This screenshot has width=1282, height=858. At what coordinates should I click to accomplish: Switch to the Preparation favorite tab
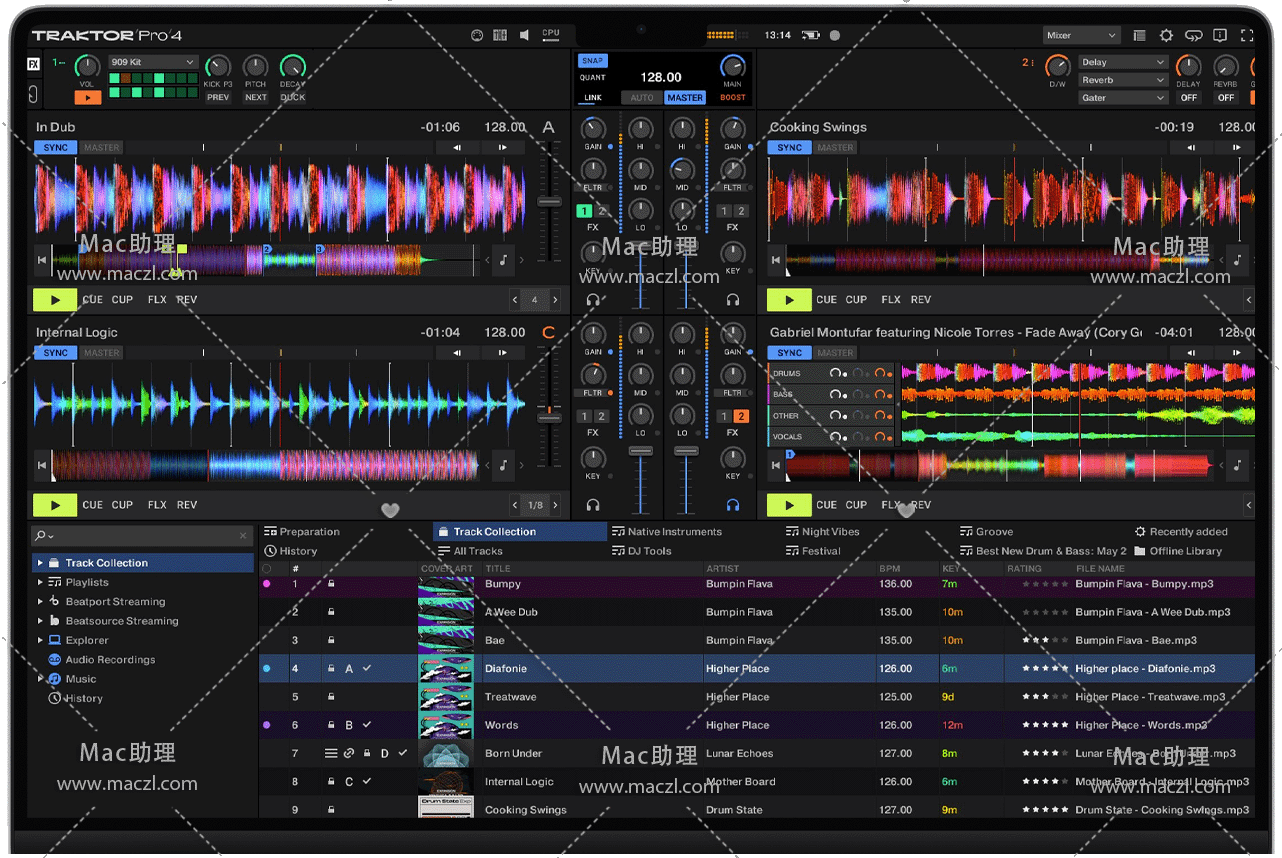pyautogui.click(x=309, y=532)
